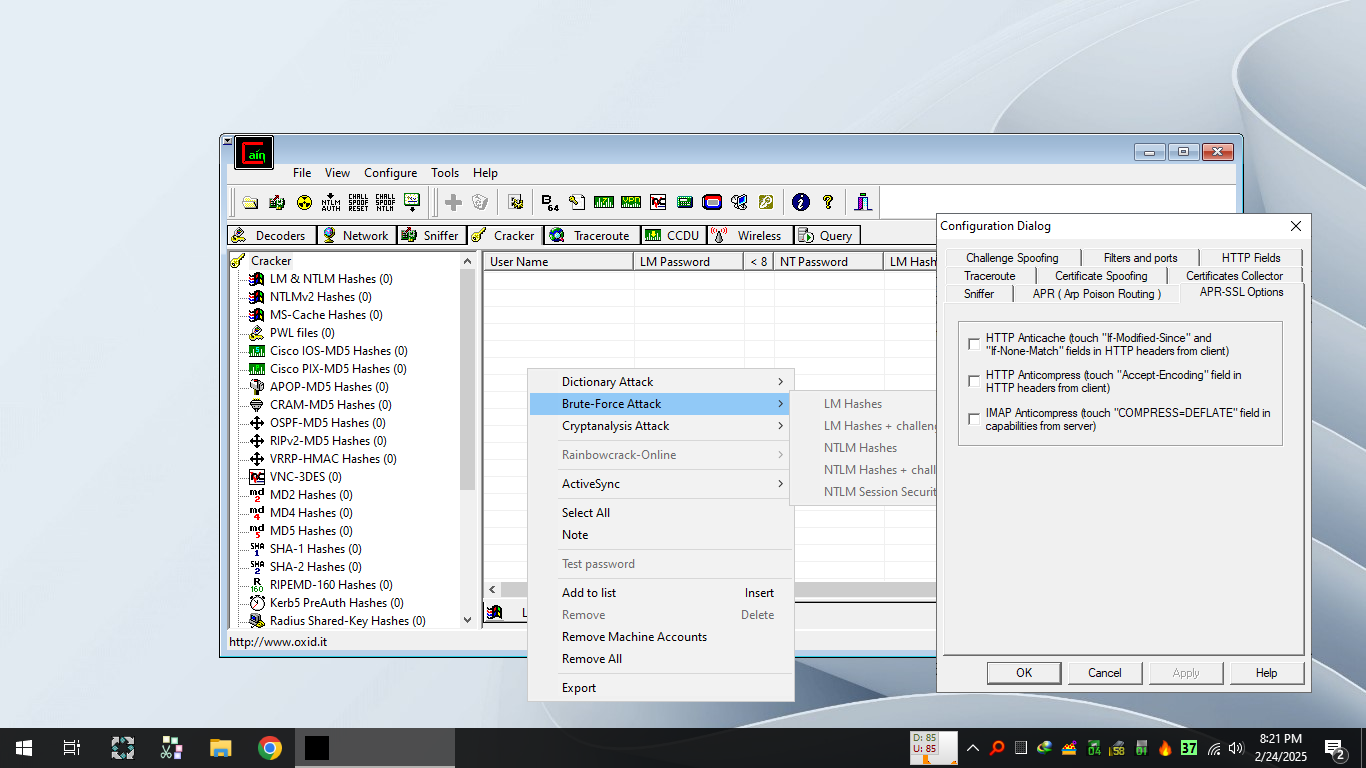Expand the Dictionary Attack submenu arrow

pos(781,382)
